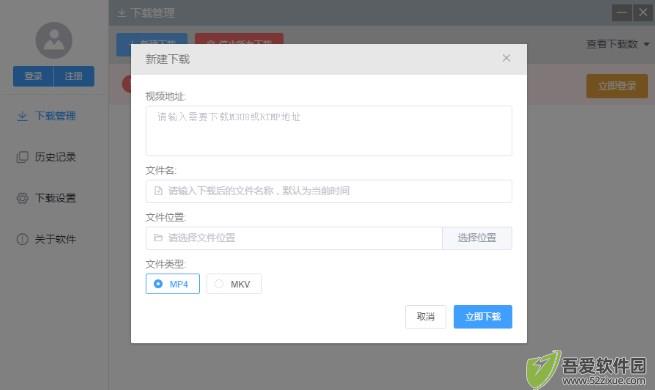The width and height of the screenshot is (655, 390).
Task: Click the user avatar icon
Action: tap(53, 41)
